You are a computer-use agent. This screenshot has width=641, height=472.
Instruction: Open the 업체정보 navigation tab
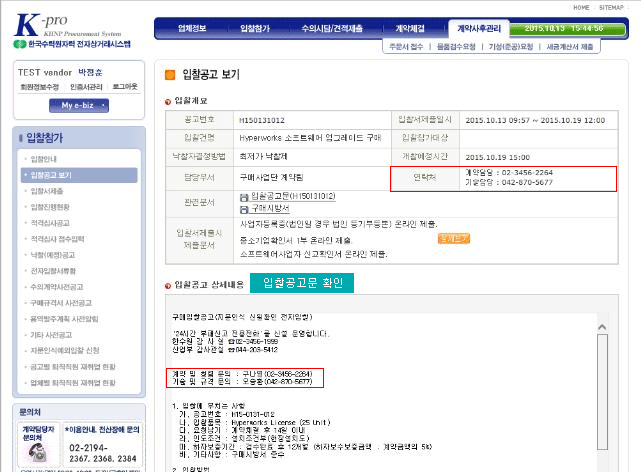192,28
